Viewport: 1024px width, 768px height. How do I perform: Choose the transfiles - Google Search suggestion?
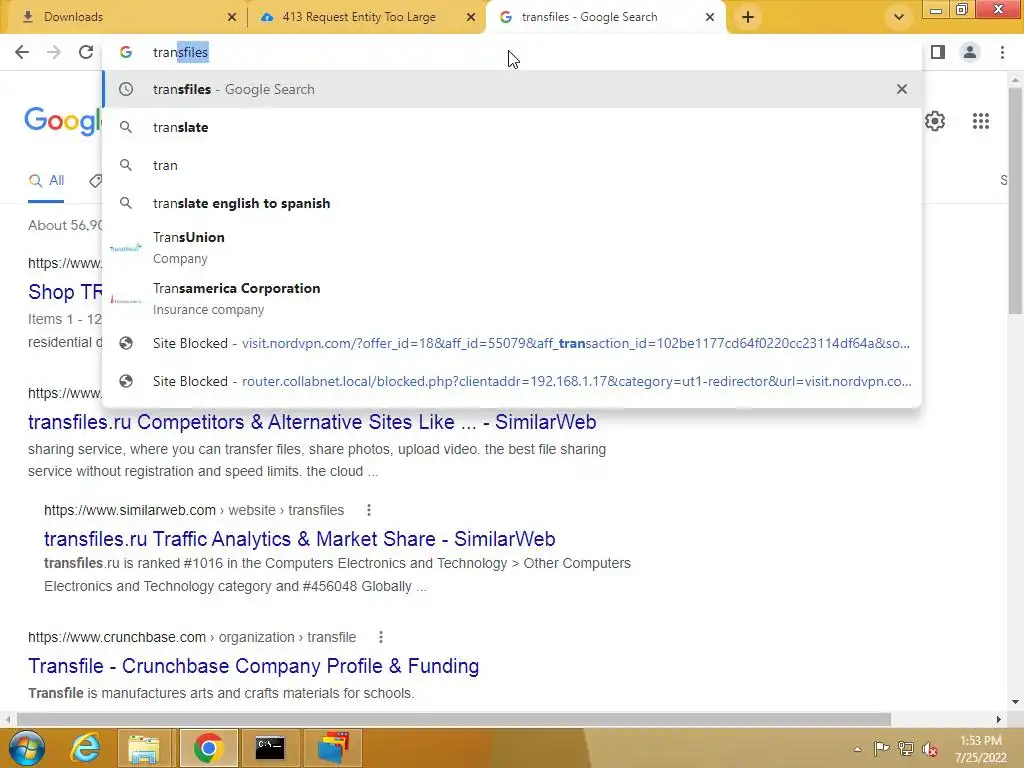tap(512, 89)
